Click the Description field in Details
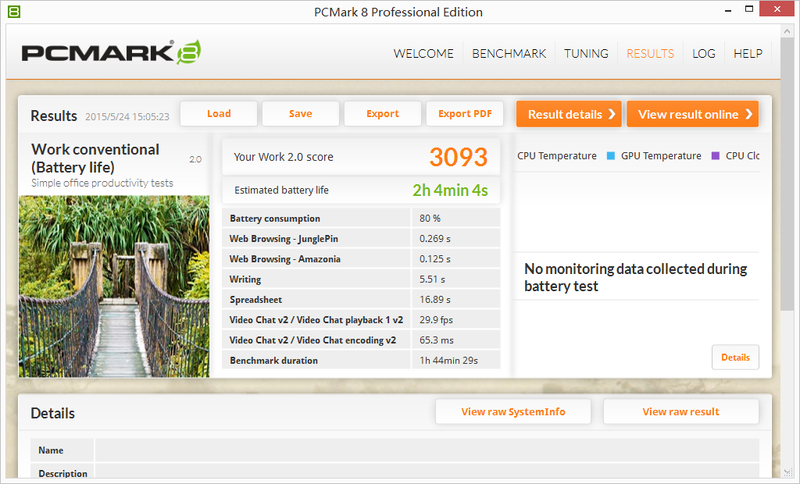The width and height of the screenshot is (800, 484). 427,472
